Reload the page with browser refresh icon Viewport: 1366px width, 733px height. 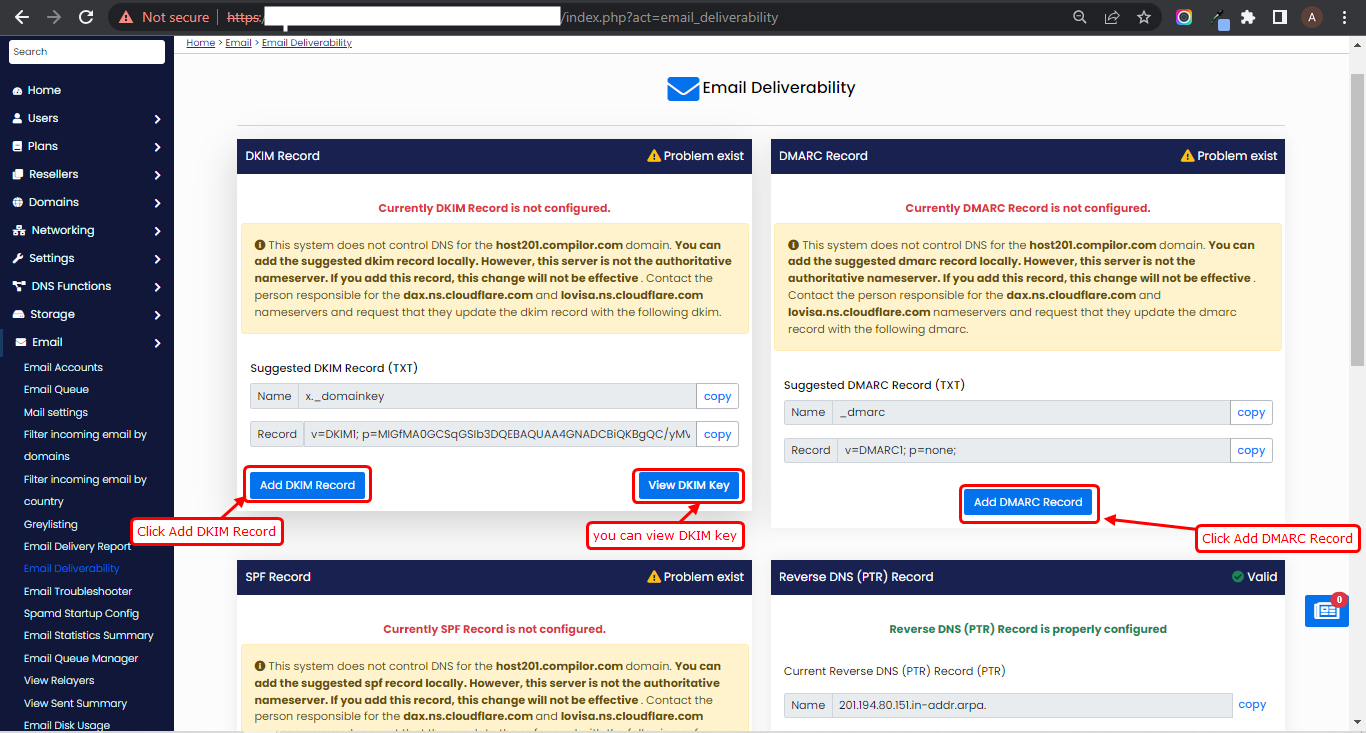coord(86,17)
